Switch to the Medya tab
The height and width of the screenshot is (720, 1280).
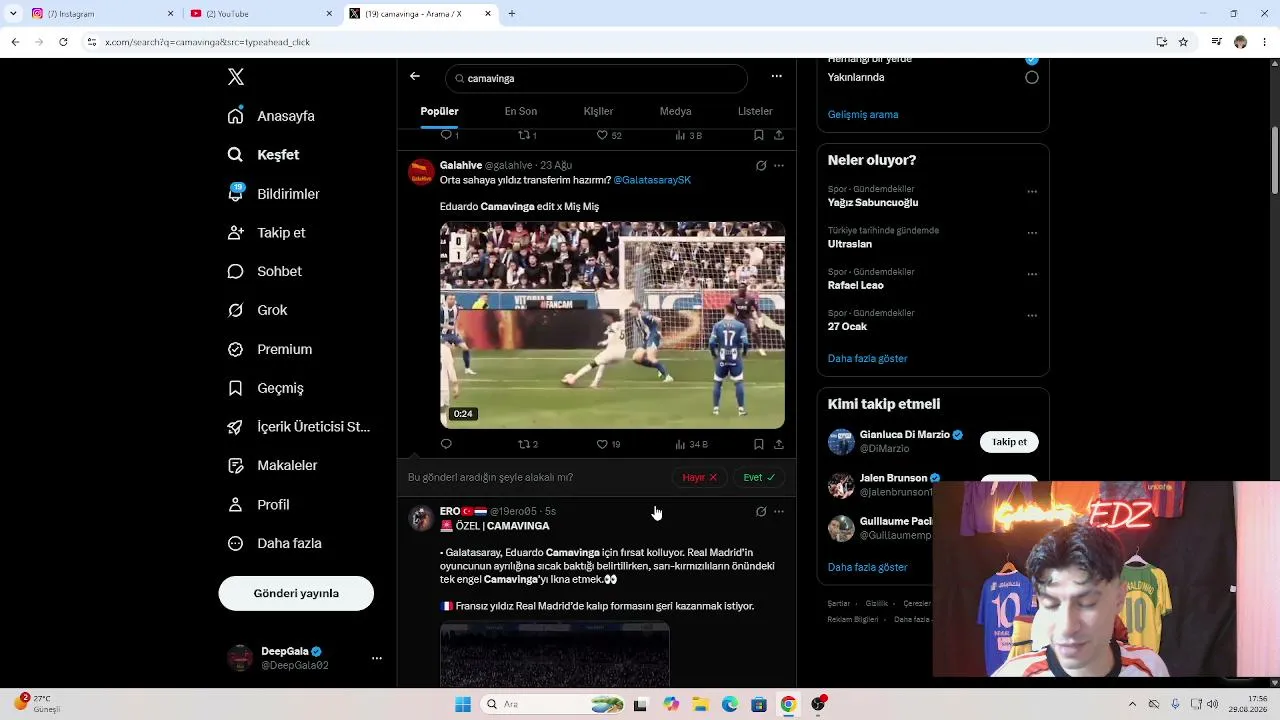click(x=675, y=111)
